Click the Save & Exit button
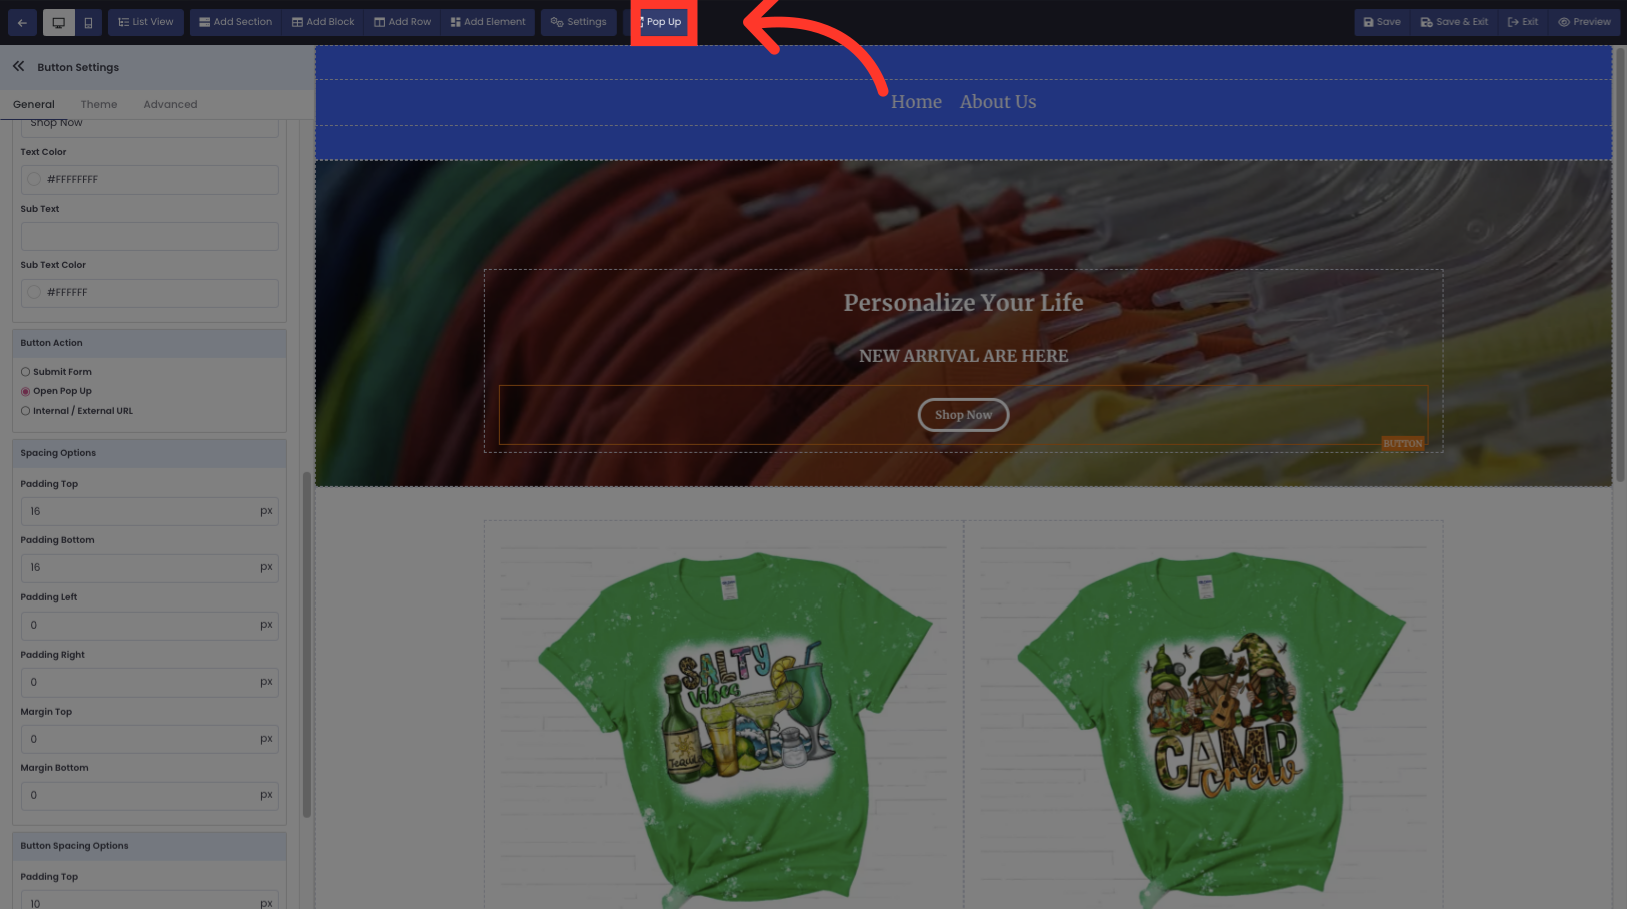 pos(1454,22)
